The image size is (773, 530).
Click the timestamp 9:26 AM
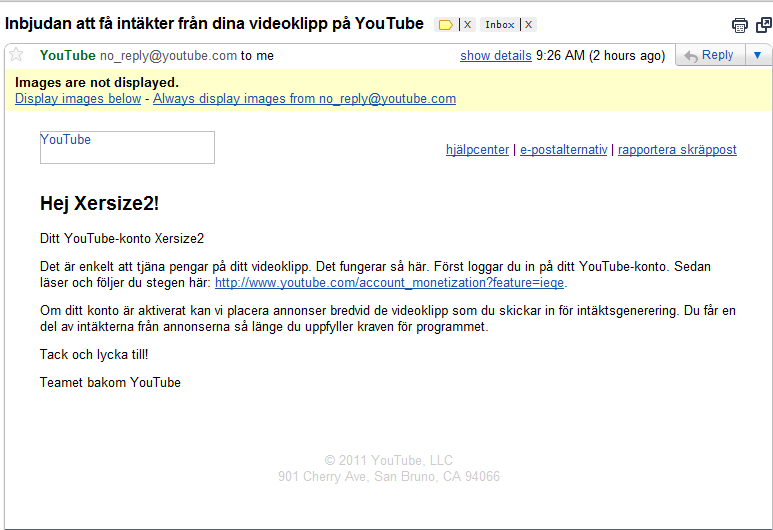(560, 55)
